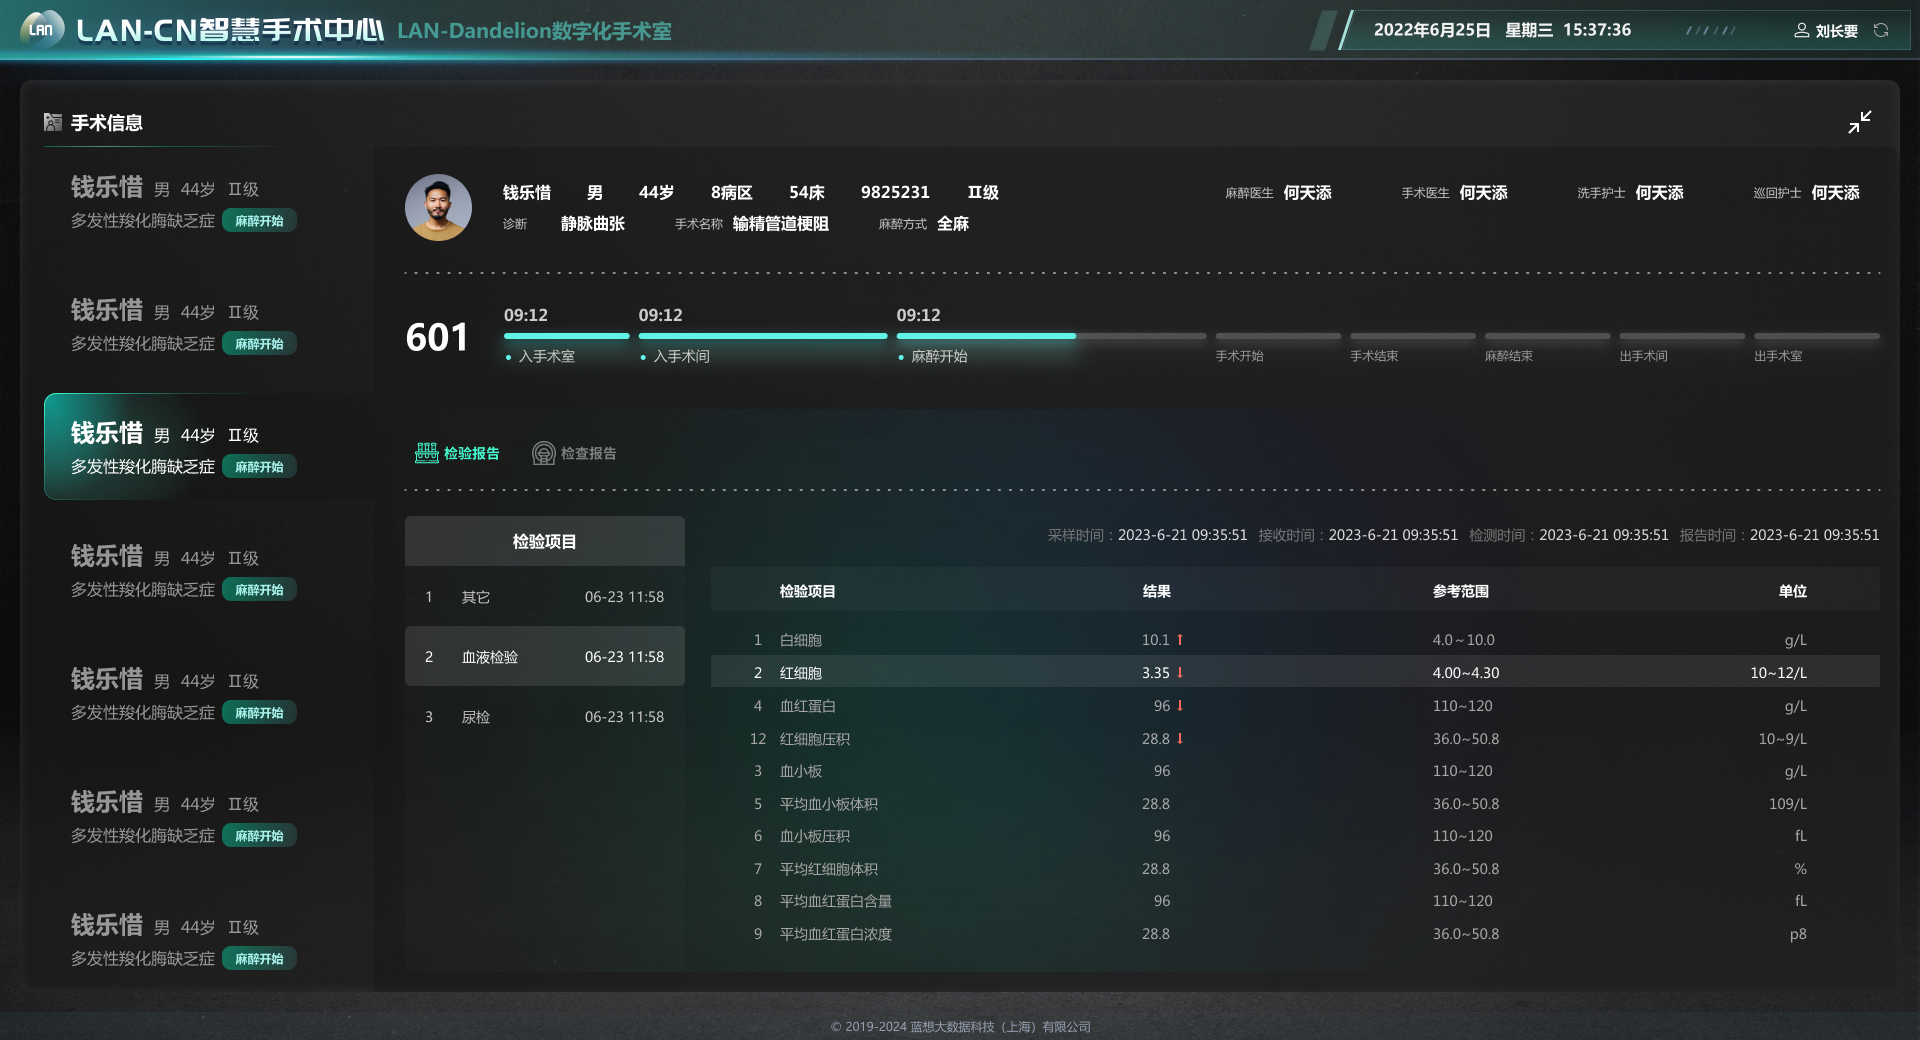Click the refresh icon beside the username
Image resolution: width=1920 pixels, height=1040 pixels.
(x=1881, y=30)
